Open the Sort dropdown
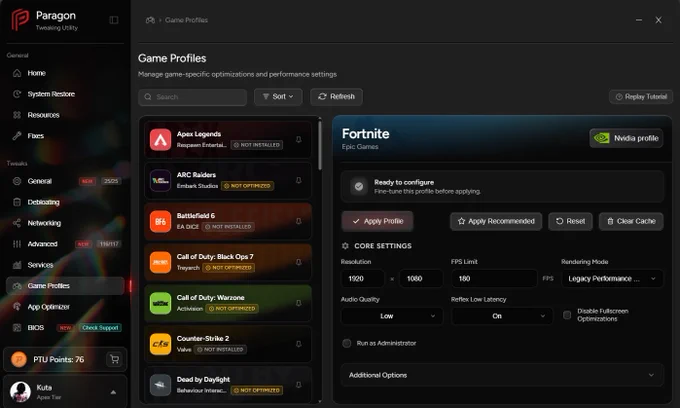The height and width of the screenshot is (408, 680). tap(278, 97)
